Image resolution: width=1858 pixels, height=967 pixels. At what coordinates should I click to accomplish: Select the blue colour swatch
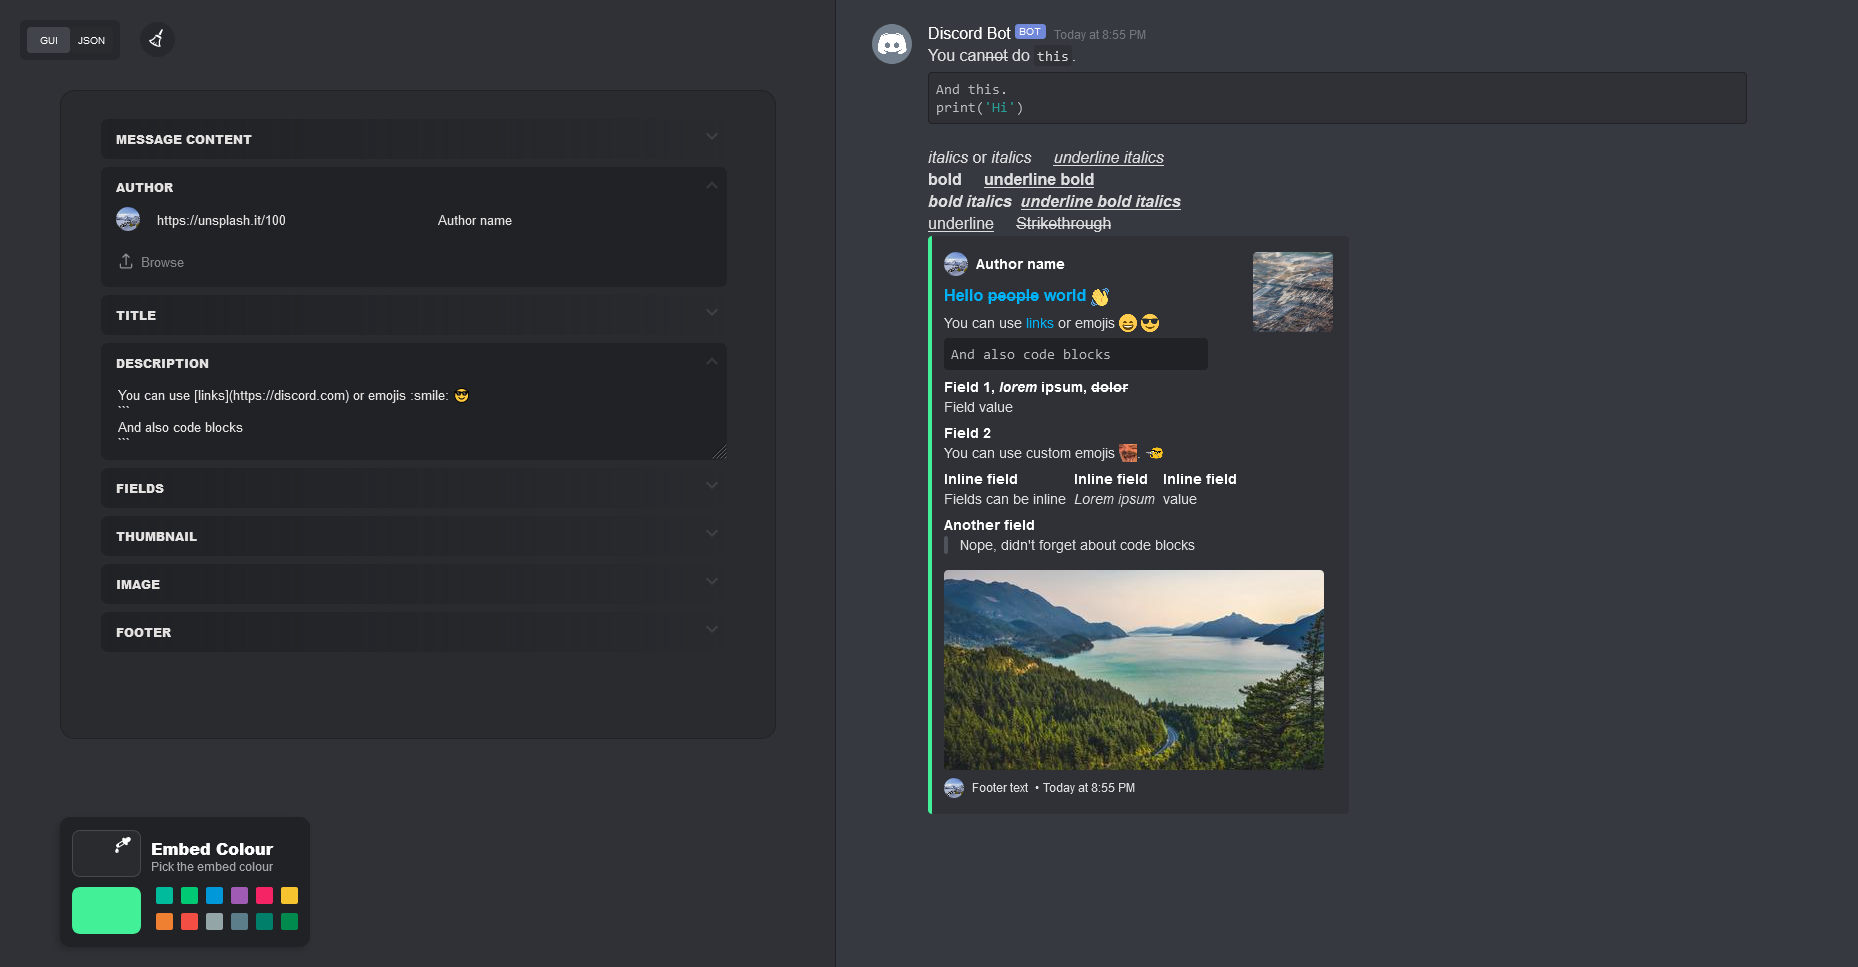point(214,895)
